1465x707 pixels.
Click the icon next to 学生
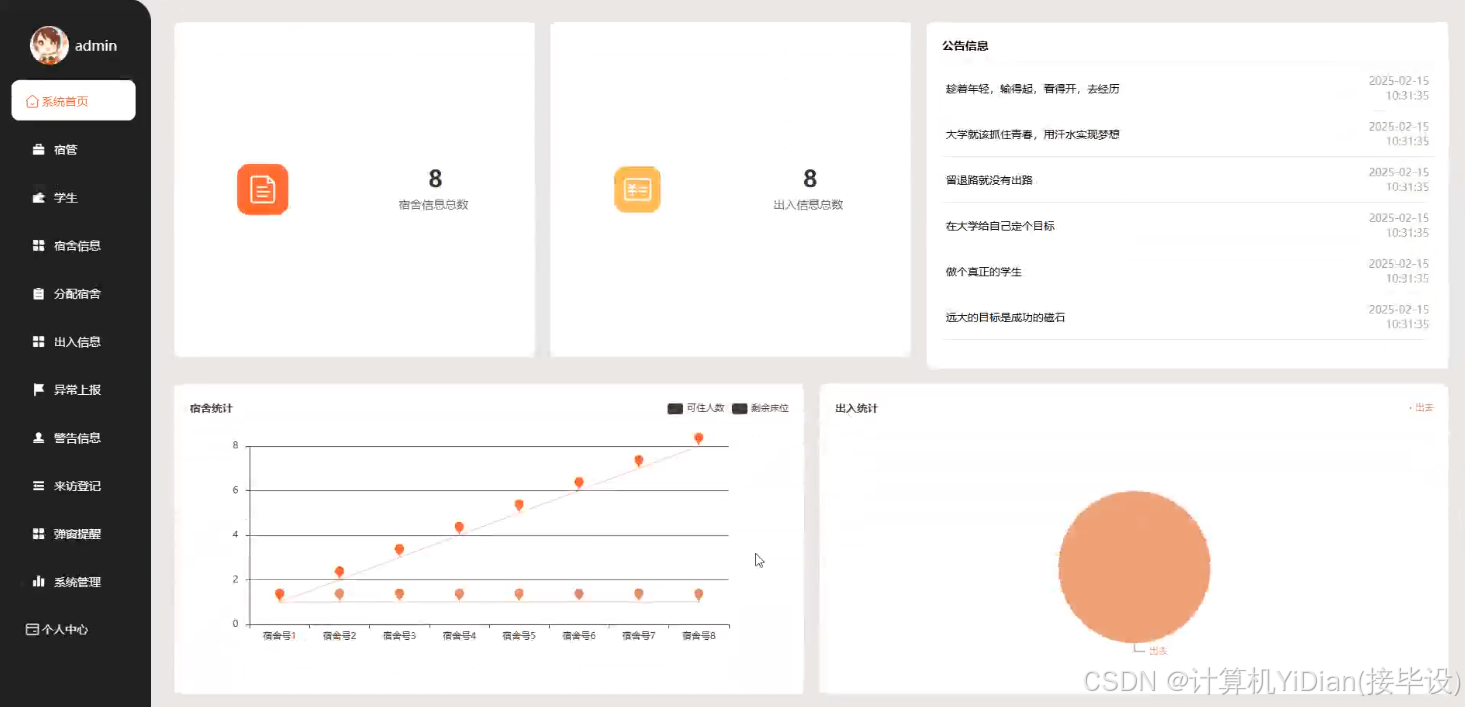click(39, 198)
